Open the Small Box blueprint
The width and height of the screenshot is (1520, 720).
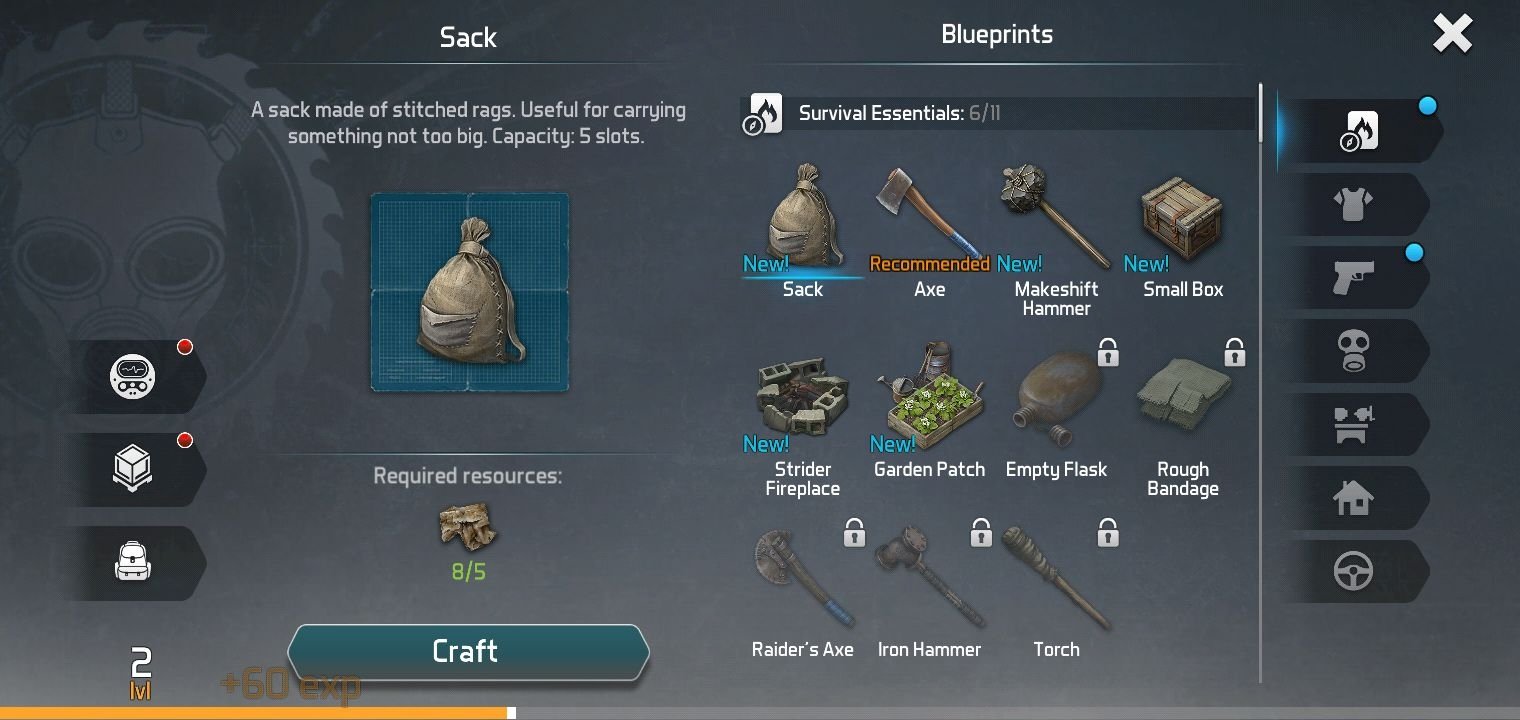[x=1183, y=232]
